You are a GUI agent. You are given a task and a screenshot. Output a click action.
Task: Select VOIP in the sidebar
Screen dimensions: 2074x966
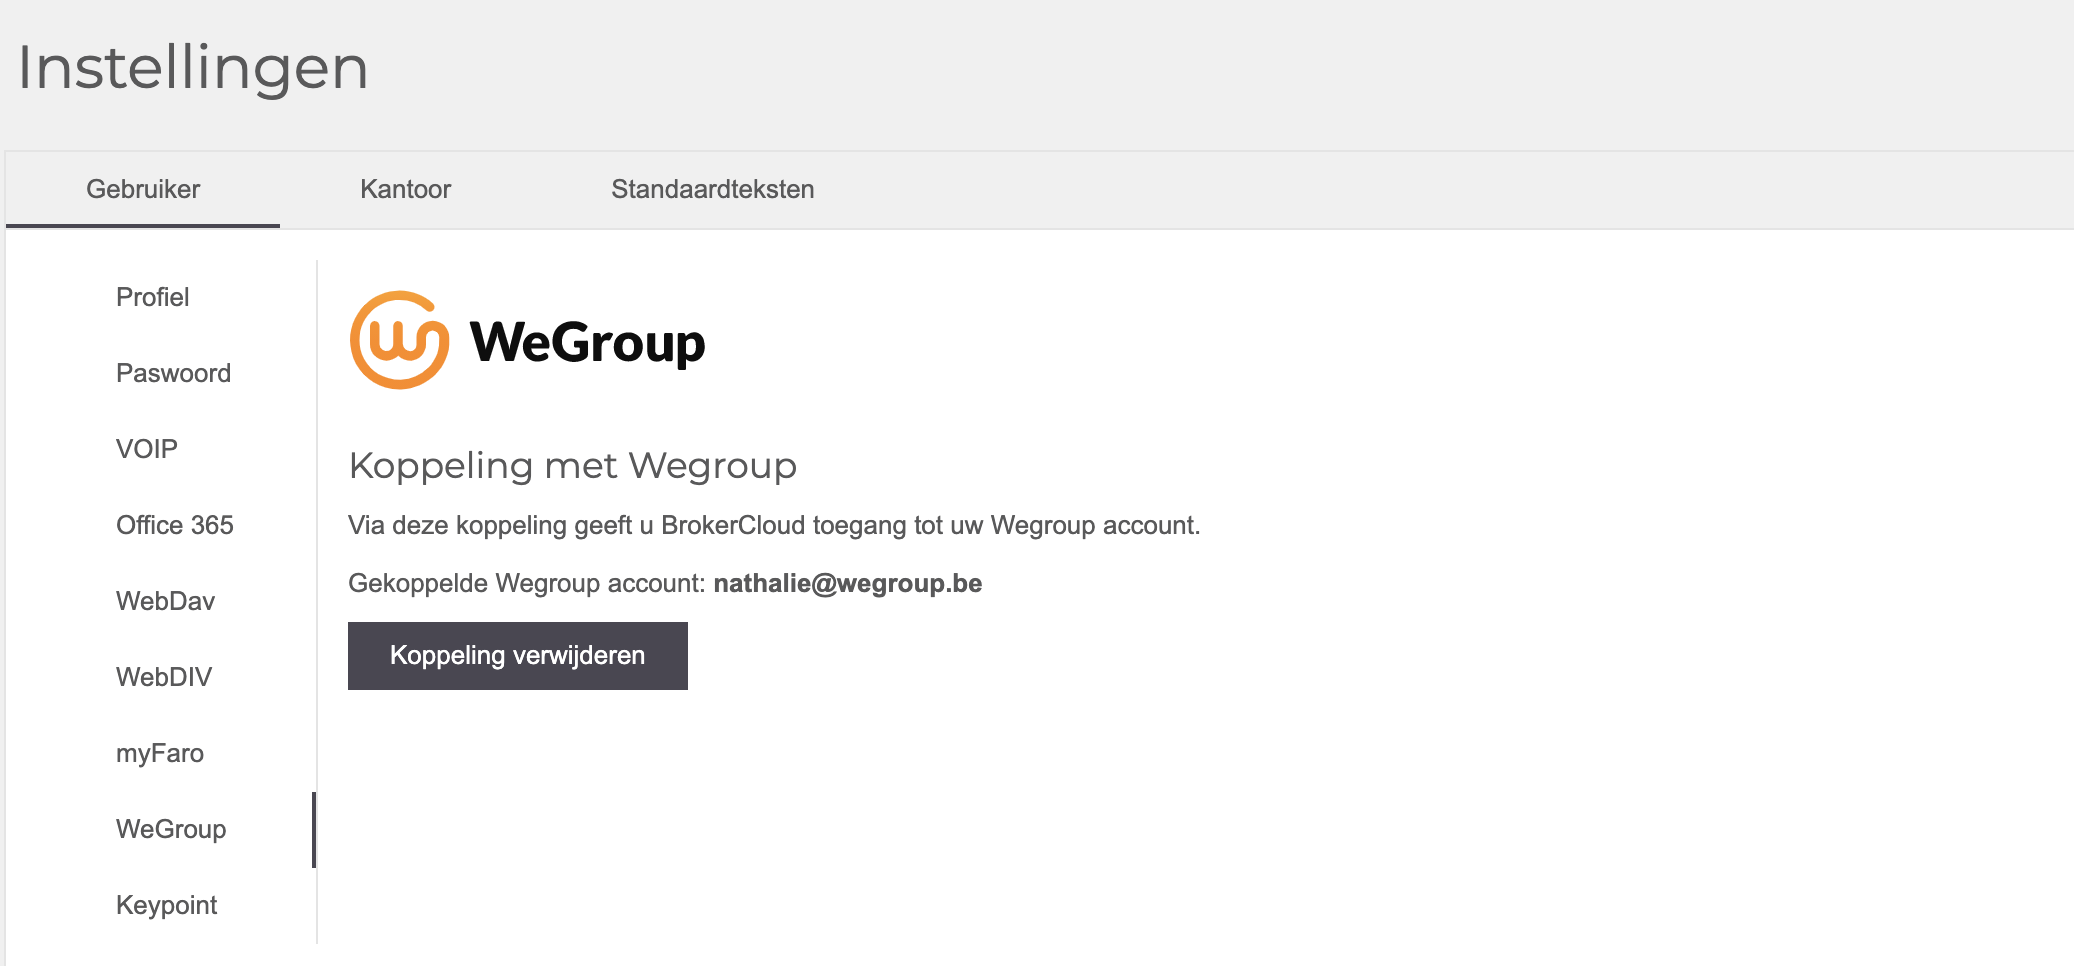(148, 449)
